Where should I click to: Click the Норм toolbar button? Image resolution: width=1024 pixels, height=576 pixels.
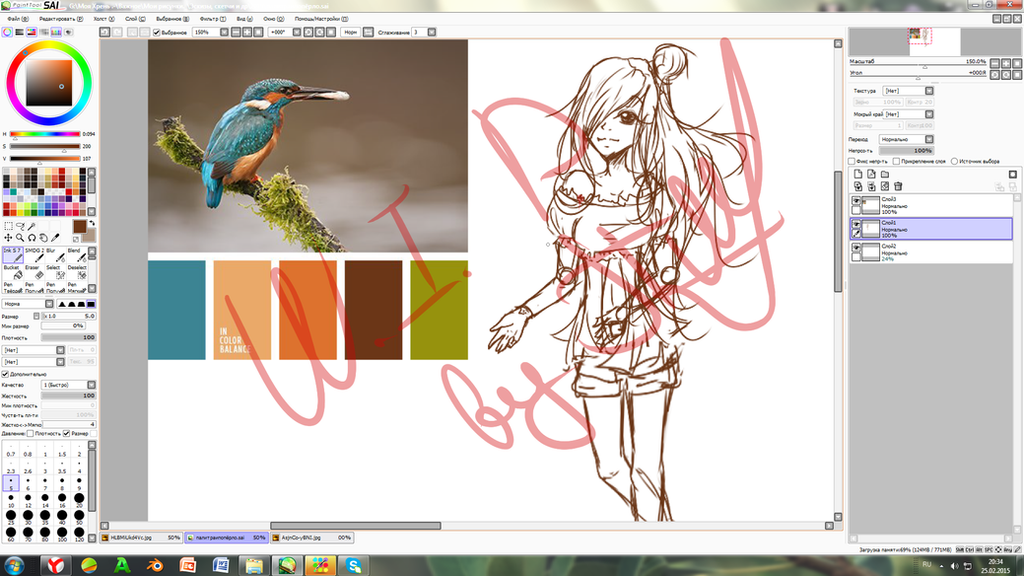coord(351,32)
